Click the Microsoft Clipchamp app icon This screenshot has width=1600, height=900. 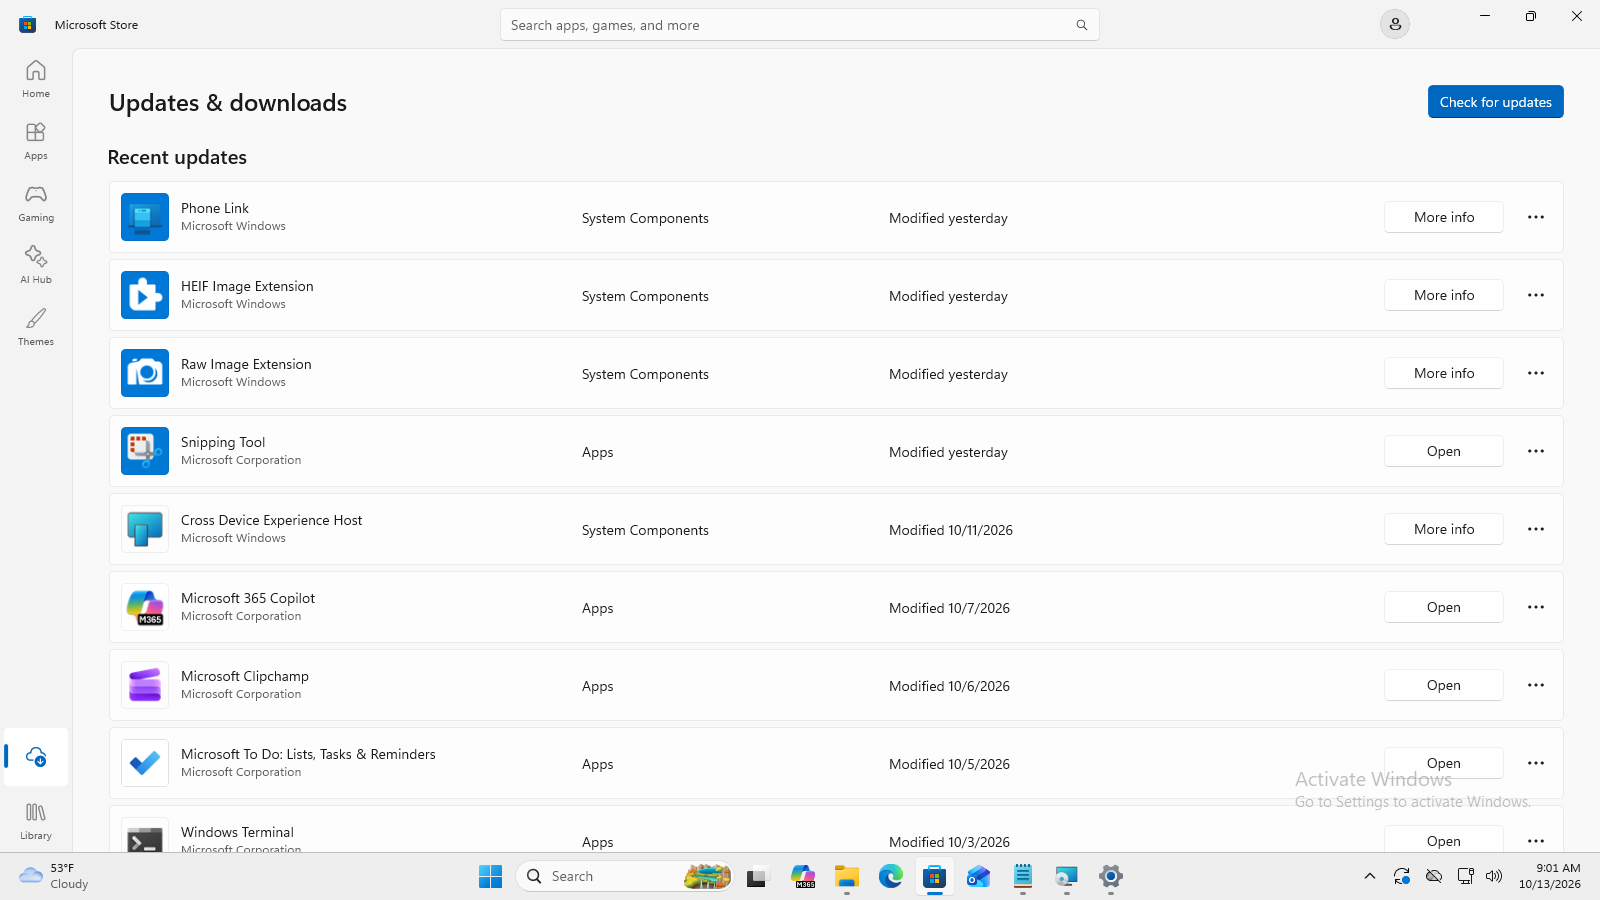click(145, 685)
